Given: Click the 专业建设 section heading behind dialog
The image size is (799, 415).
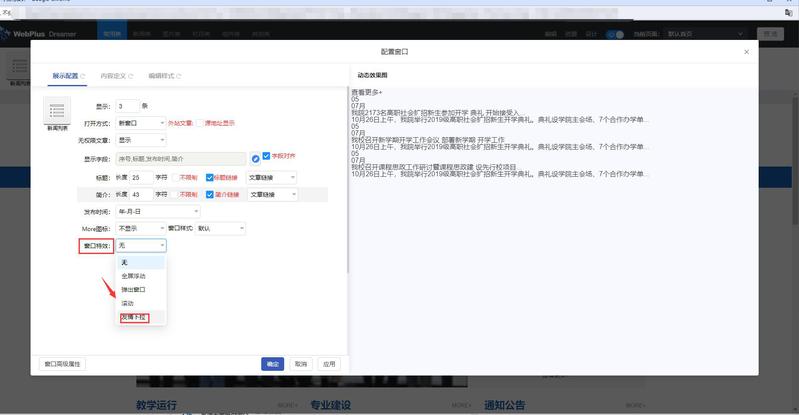Looking at the screenshot, I should coord(330,405).
